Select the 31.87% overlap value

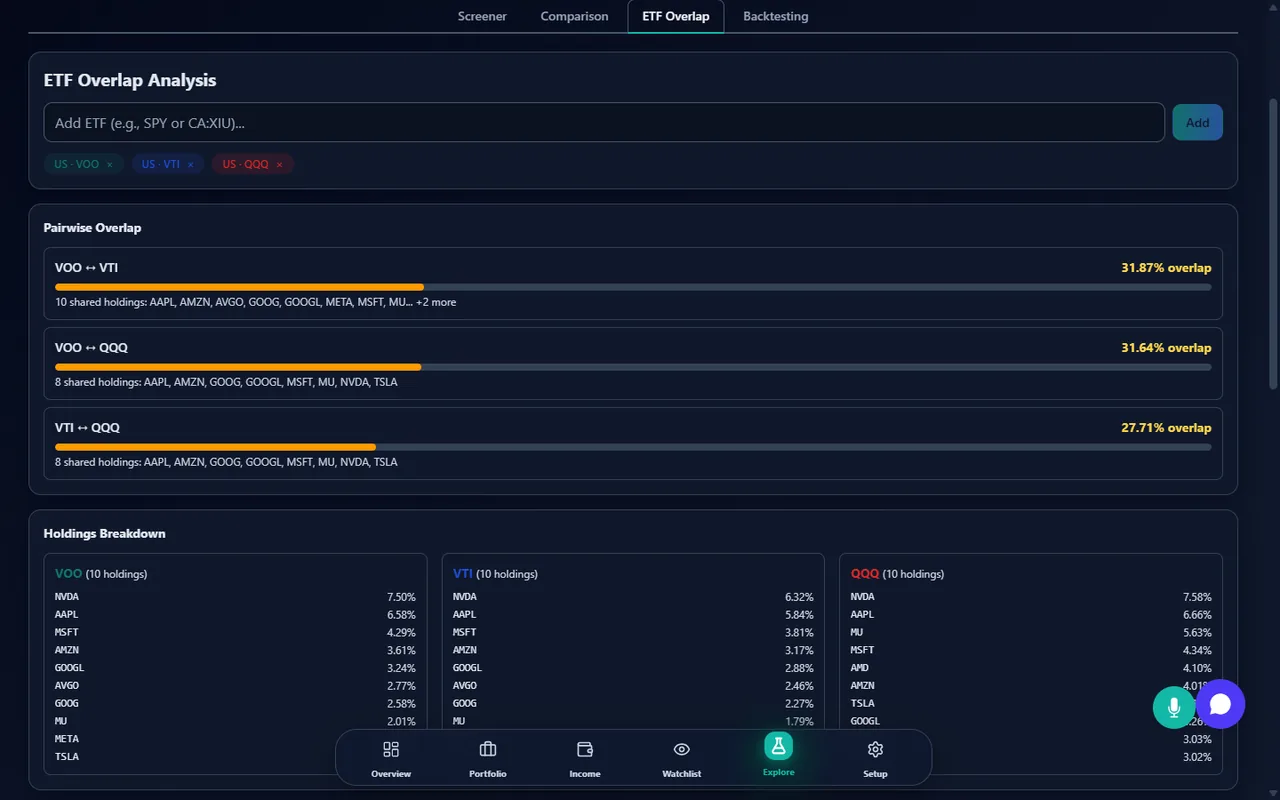1166,268
